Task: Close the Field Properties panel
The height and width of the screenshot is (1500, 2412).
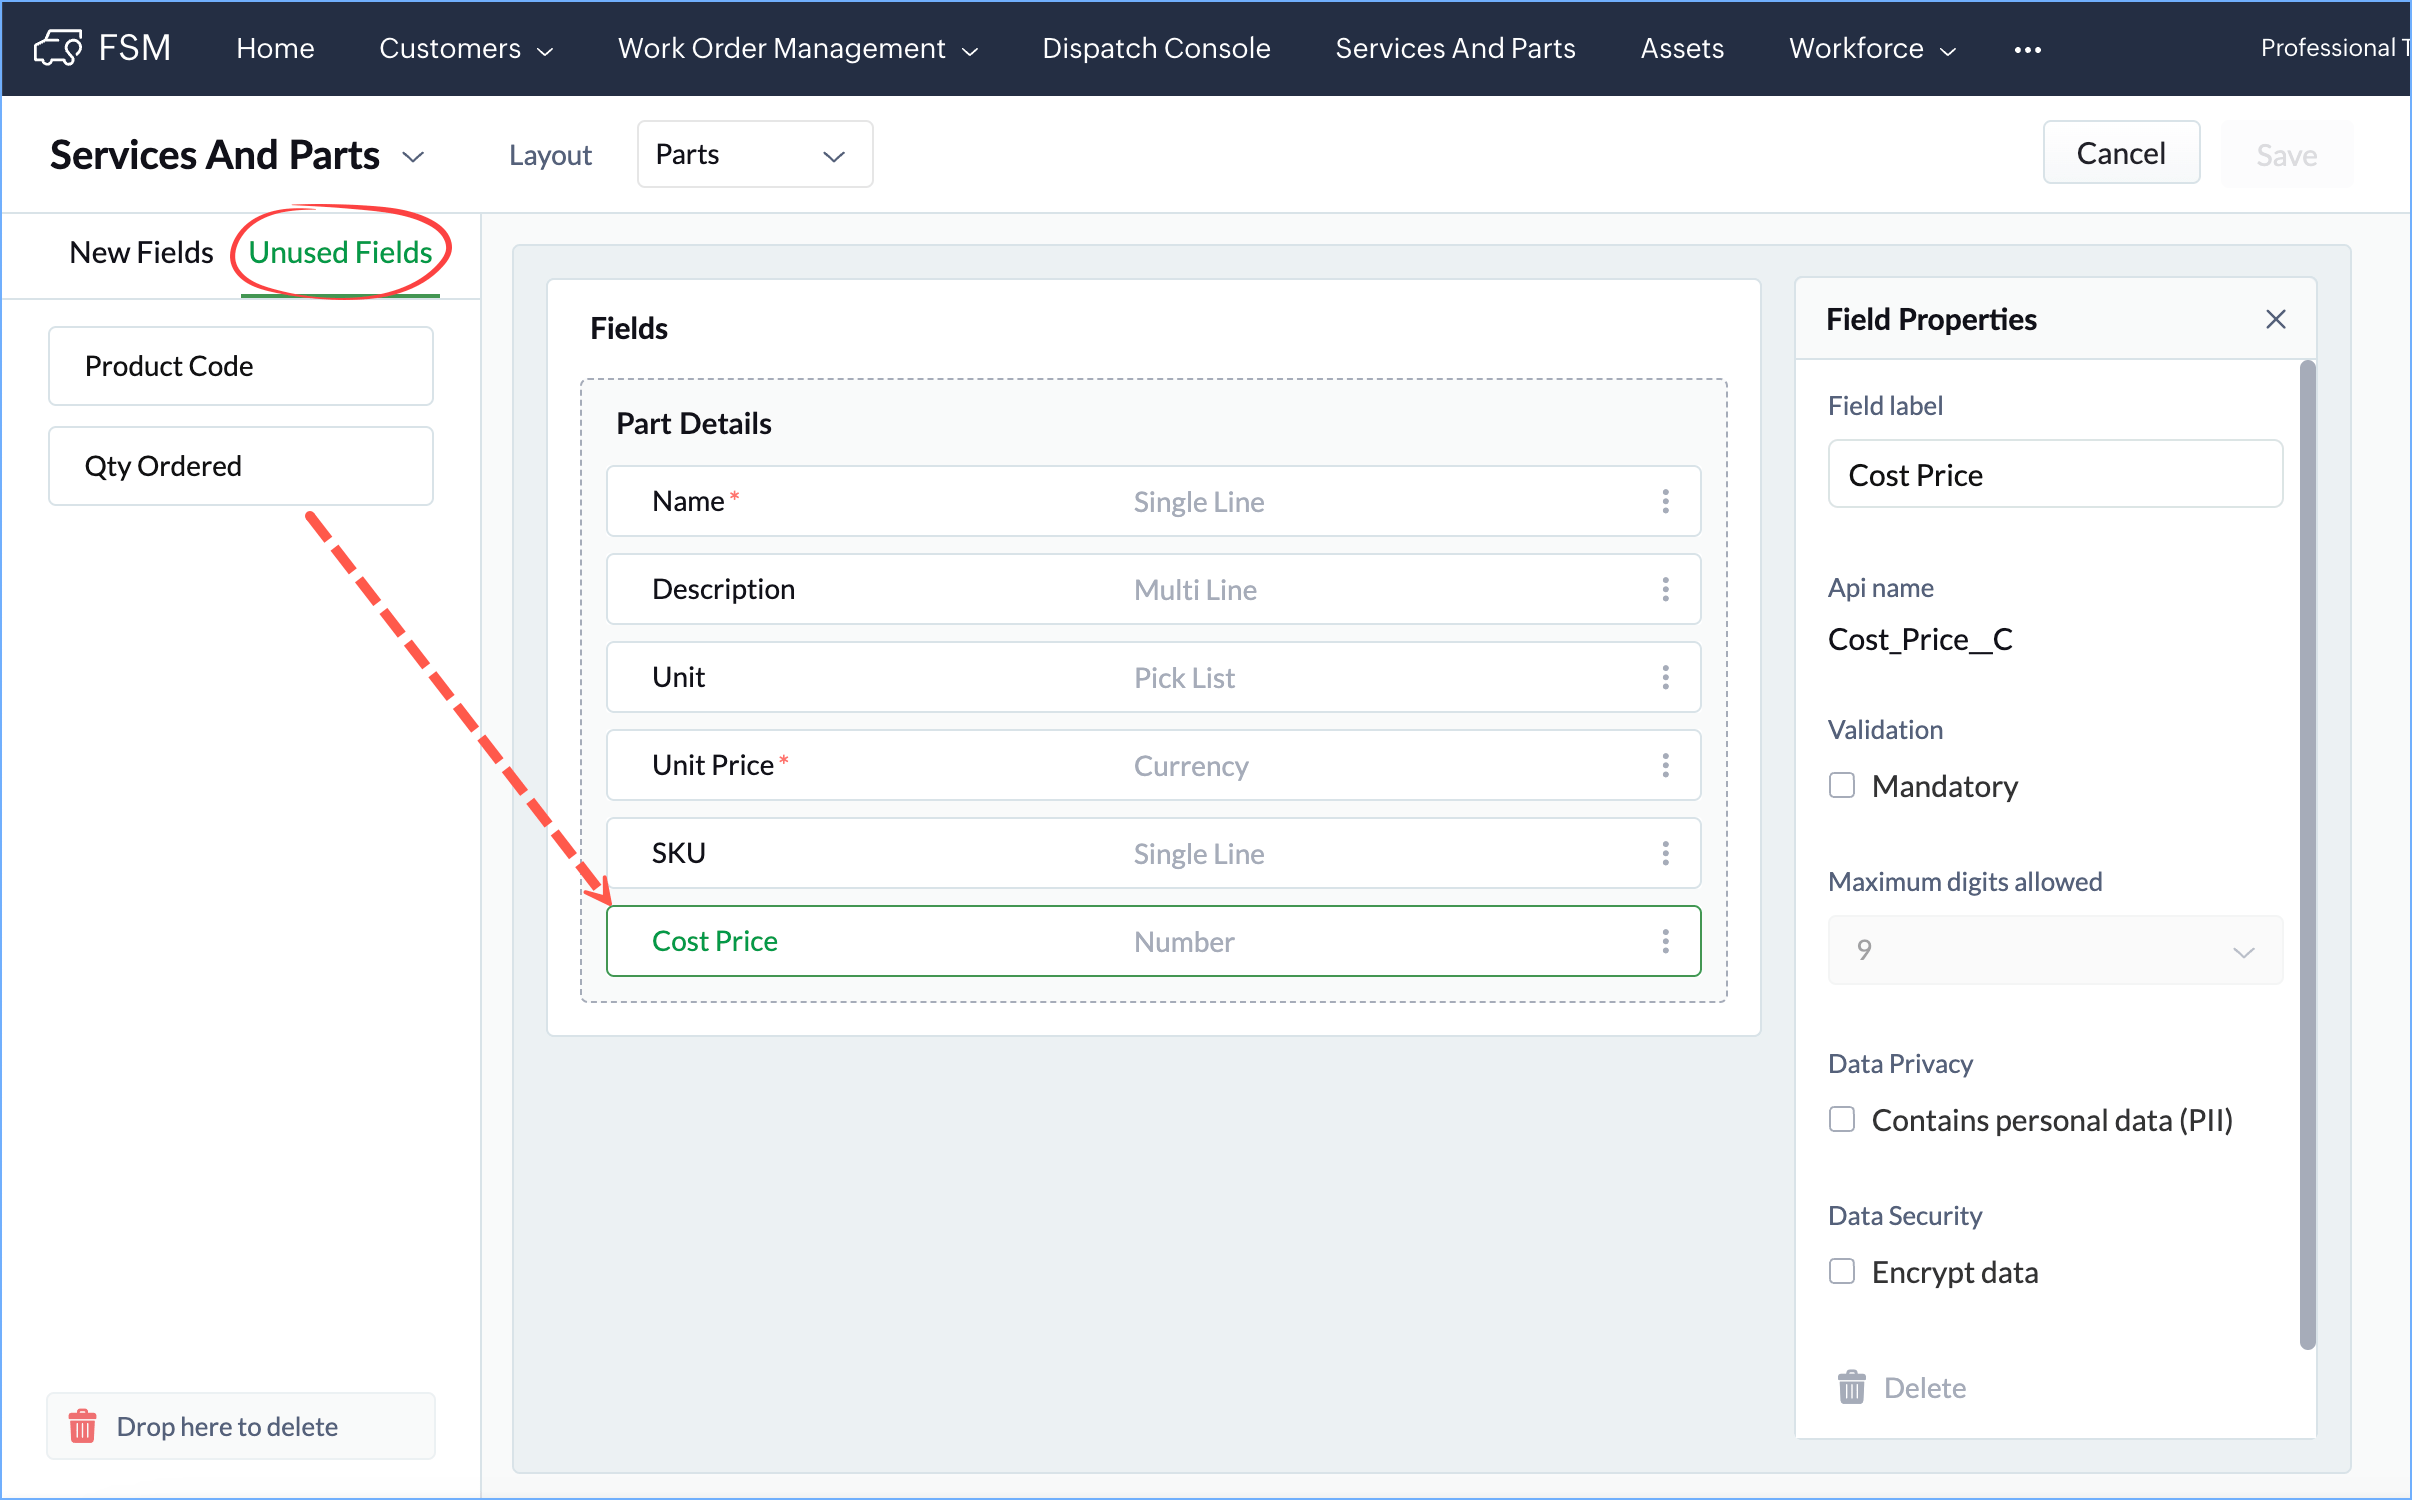Action: pyautogui.click(x=2275, y=319)
